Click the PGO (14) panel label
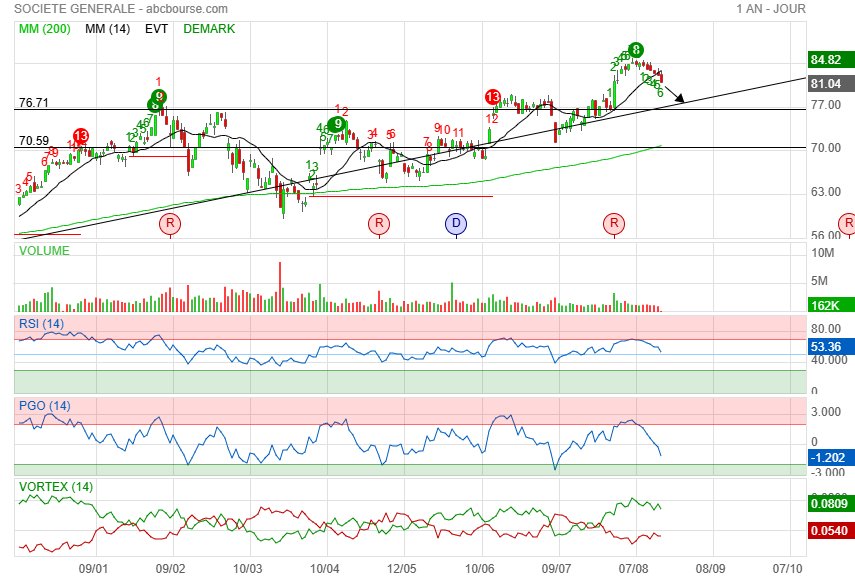 pyautogui.click(x=45, y=406)
